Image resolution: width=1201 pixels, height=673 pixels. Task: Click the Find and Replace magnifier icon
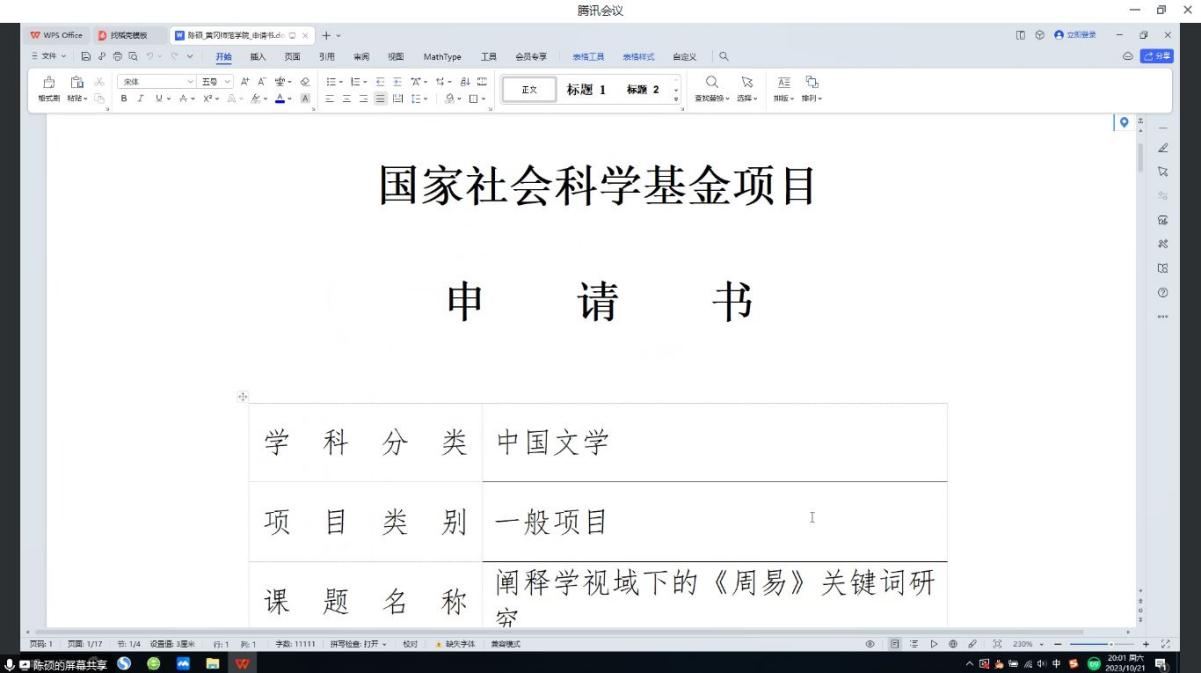click(x=712, y=83)
